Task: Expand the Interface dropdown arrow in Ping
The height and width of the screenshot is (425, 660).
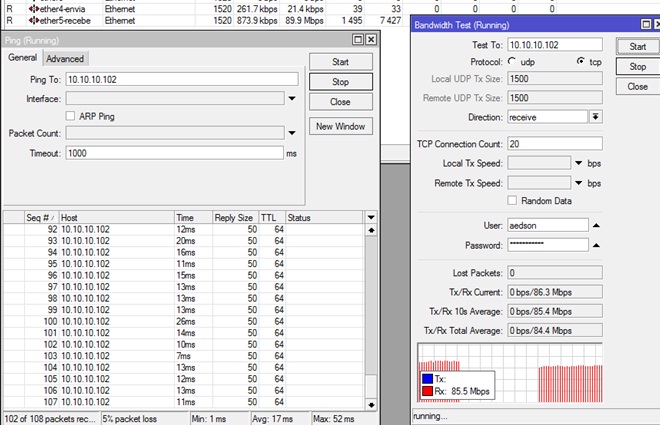Action: pyautogui.click(x=292, y=98)
